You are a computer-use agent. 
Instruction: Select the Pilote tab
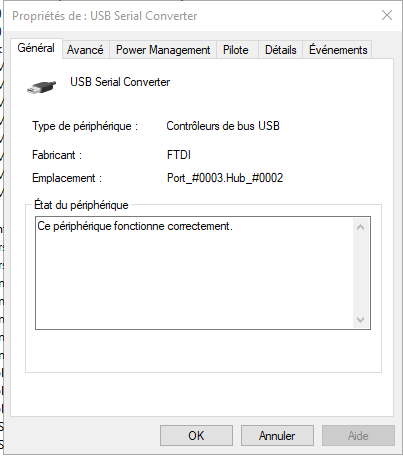(x=236, y=50)
